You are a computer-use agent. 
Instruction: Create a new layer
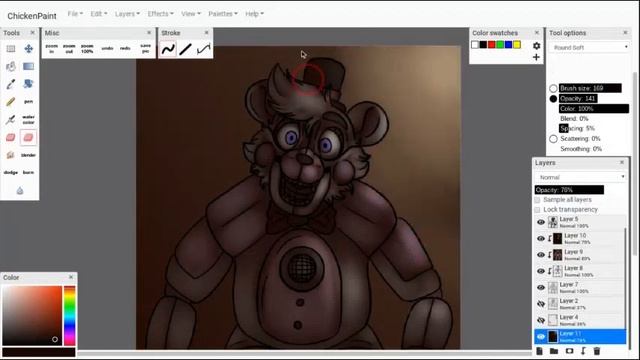pos(539,351)
